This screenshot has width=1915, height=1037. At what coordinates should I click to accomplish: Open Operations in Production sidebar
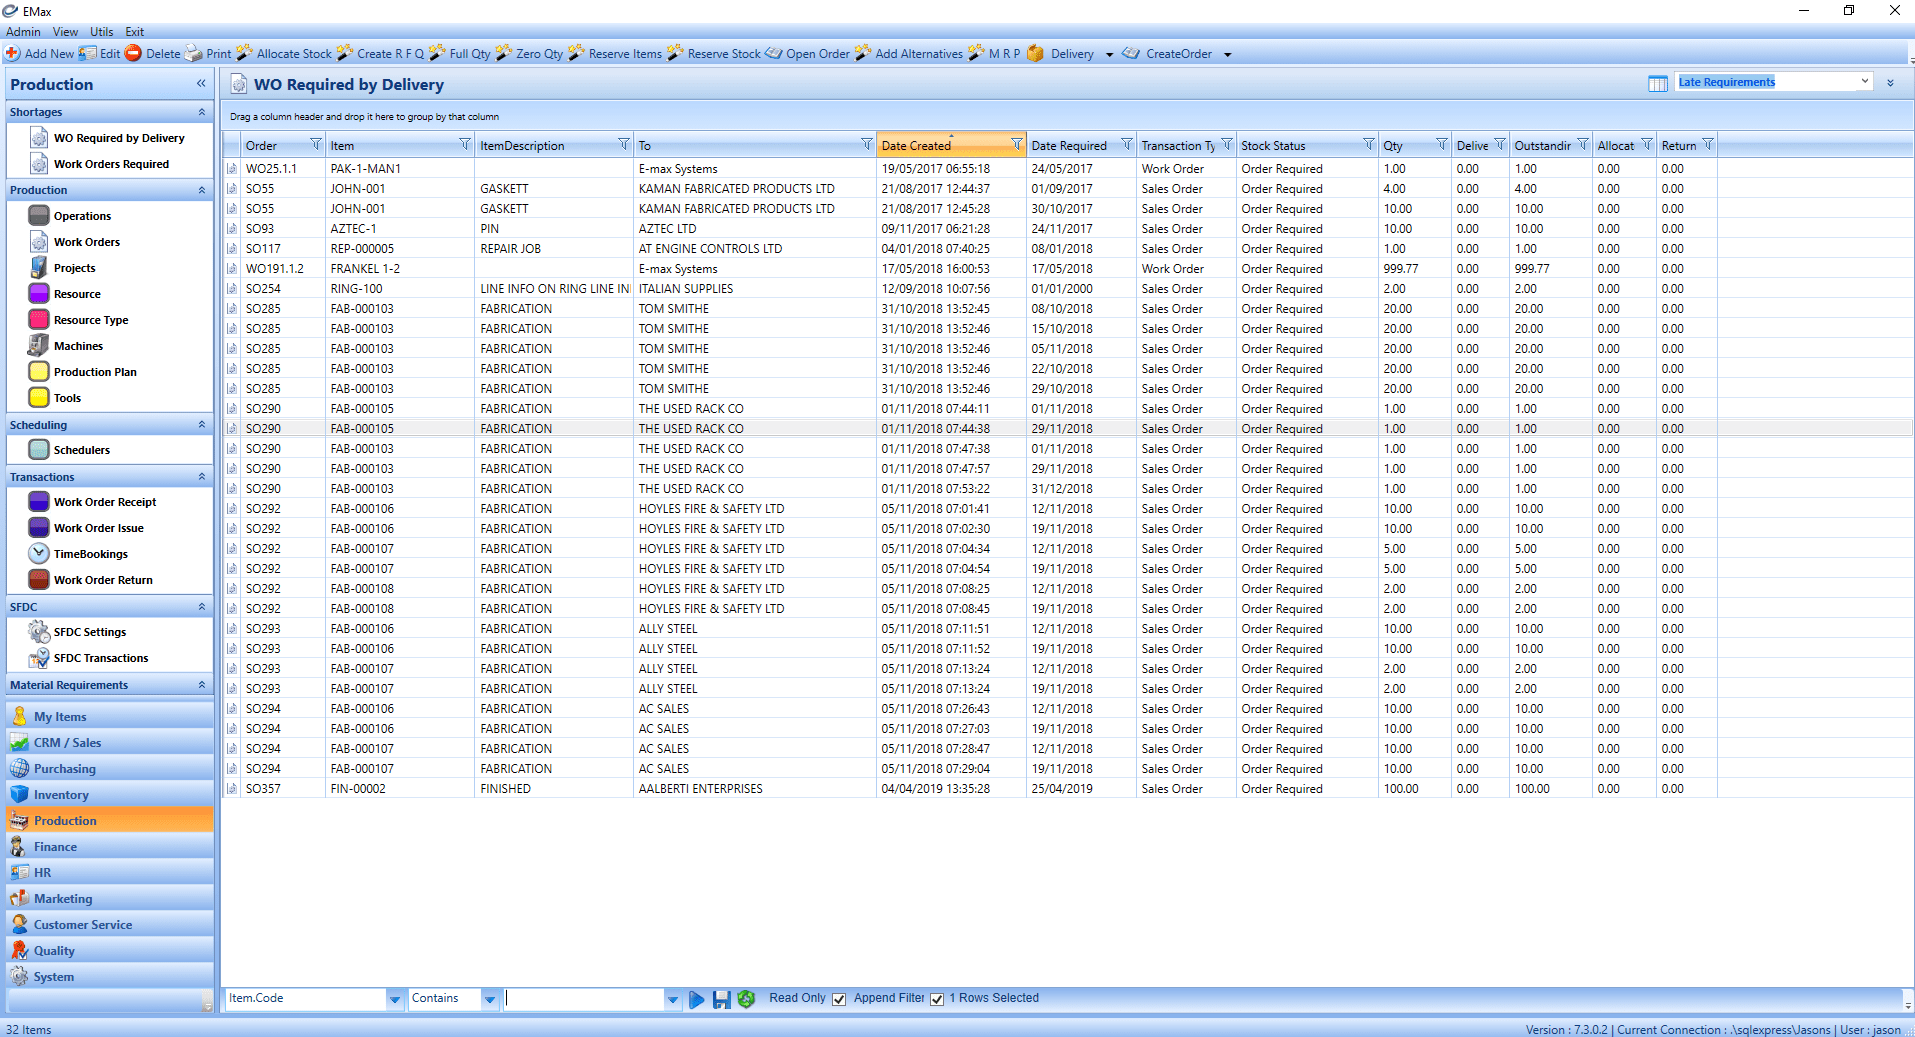click(82, 216)
